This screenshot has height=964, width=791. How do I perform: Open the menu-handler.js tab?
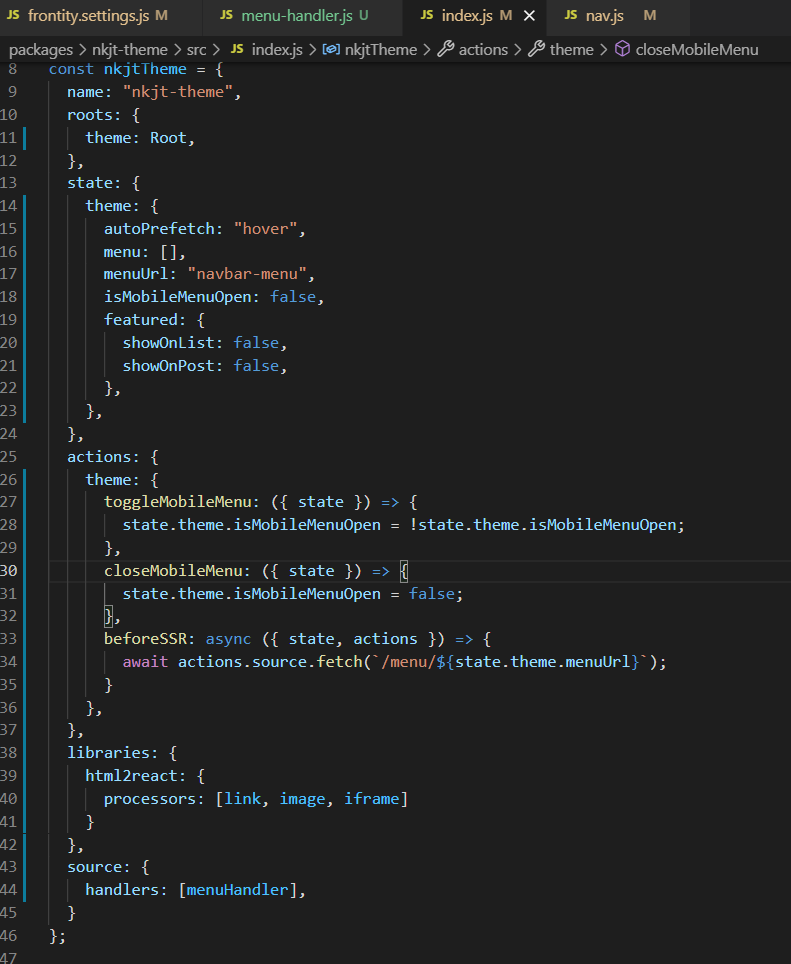coord(297,16)
